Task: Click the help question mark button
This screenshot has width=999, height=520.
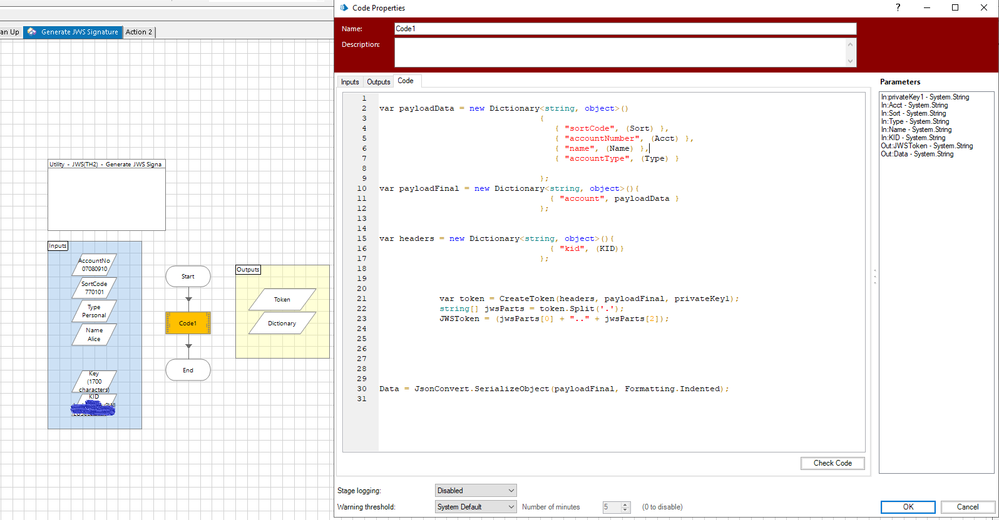Action: pyautogui.click(x=897, y=8)
